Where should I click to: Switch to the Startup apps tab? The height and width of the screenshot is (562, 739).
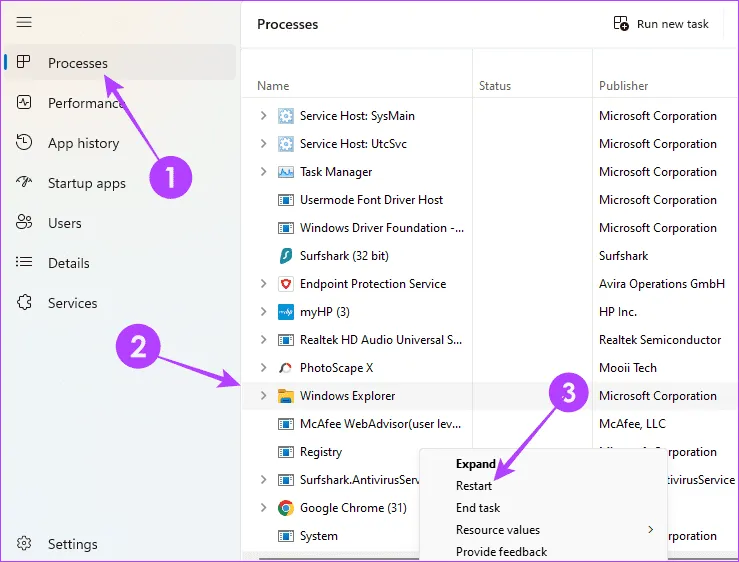click(120, 183)
